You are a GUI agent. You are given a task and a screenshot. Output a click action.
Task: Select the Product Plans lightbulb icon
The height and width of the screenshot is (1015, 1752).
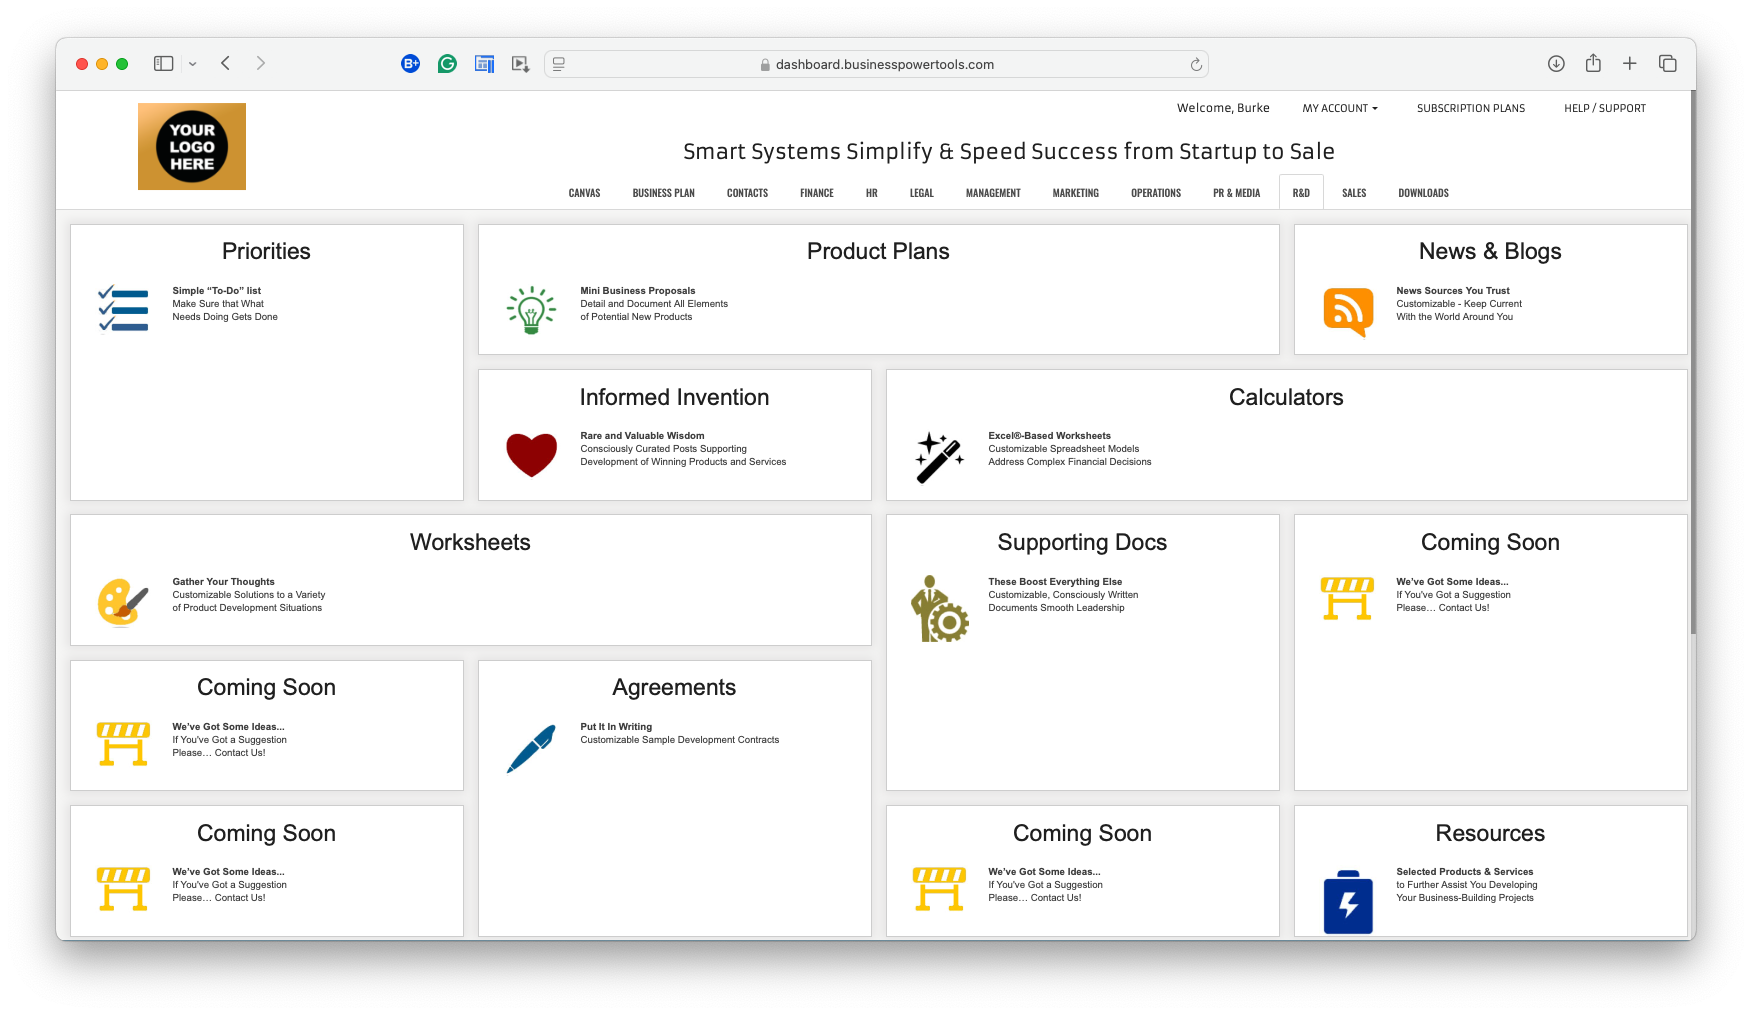531,309
